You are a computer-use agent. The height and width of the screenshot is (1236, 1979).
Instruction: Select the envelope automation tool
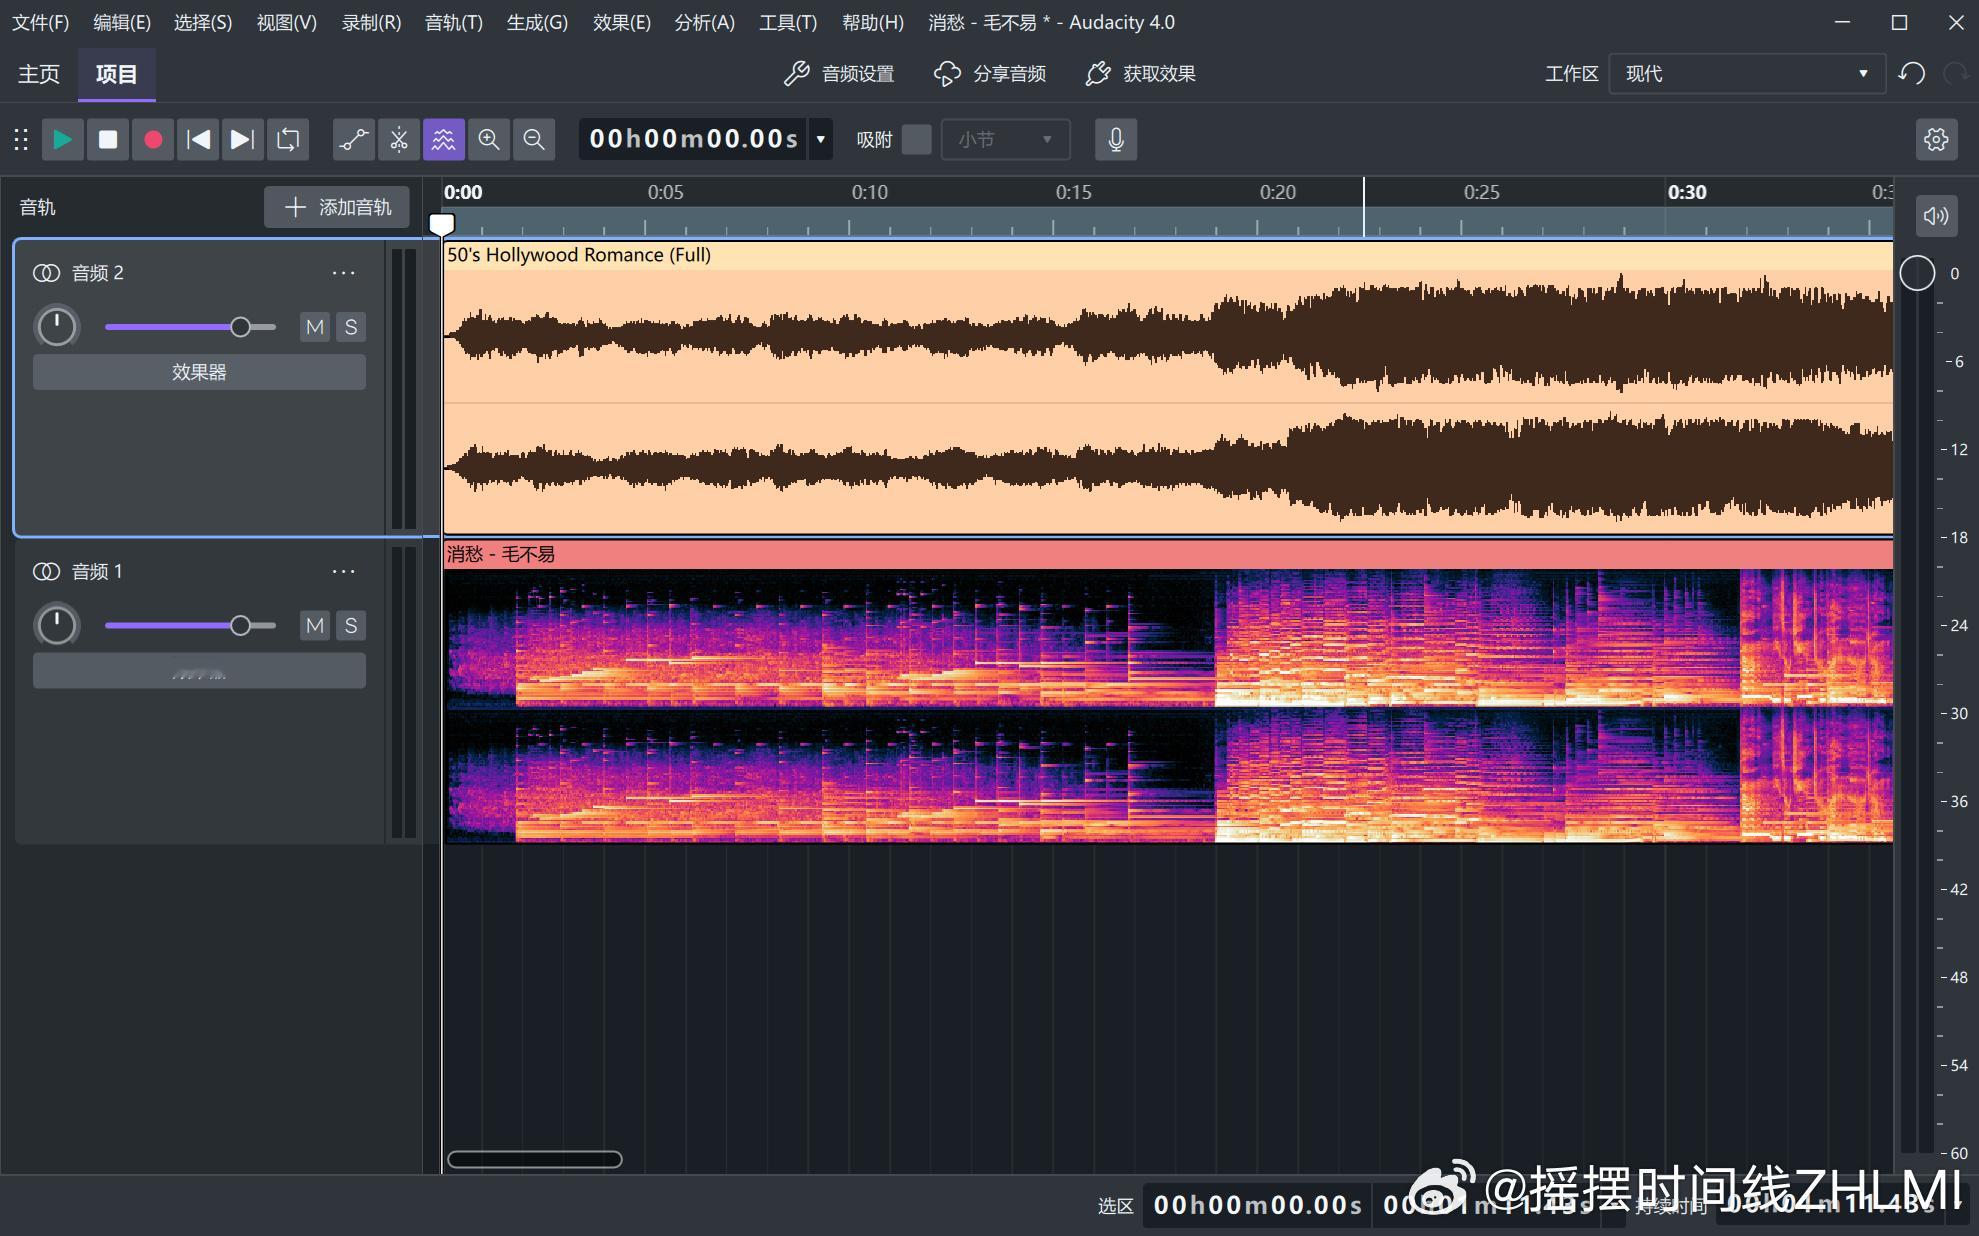(354, 139)
